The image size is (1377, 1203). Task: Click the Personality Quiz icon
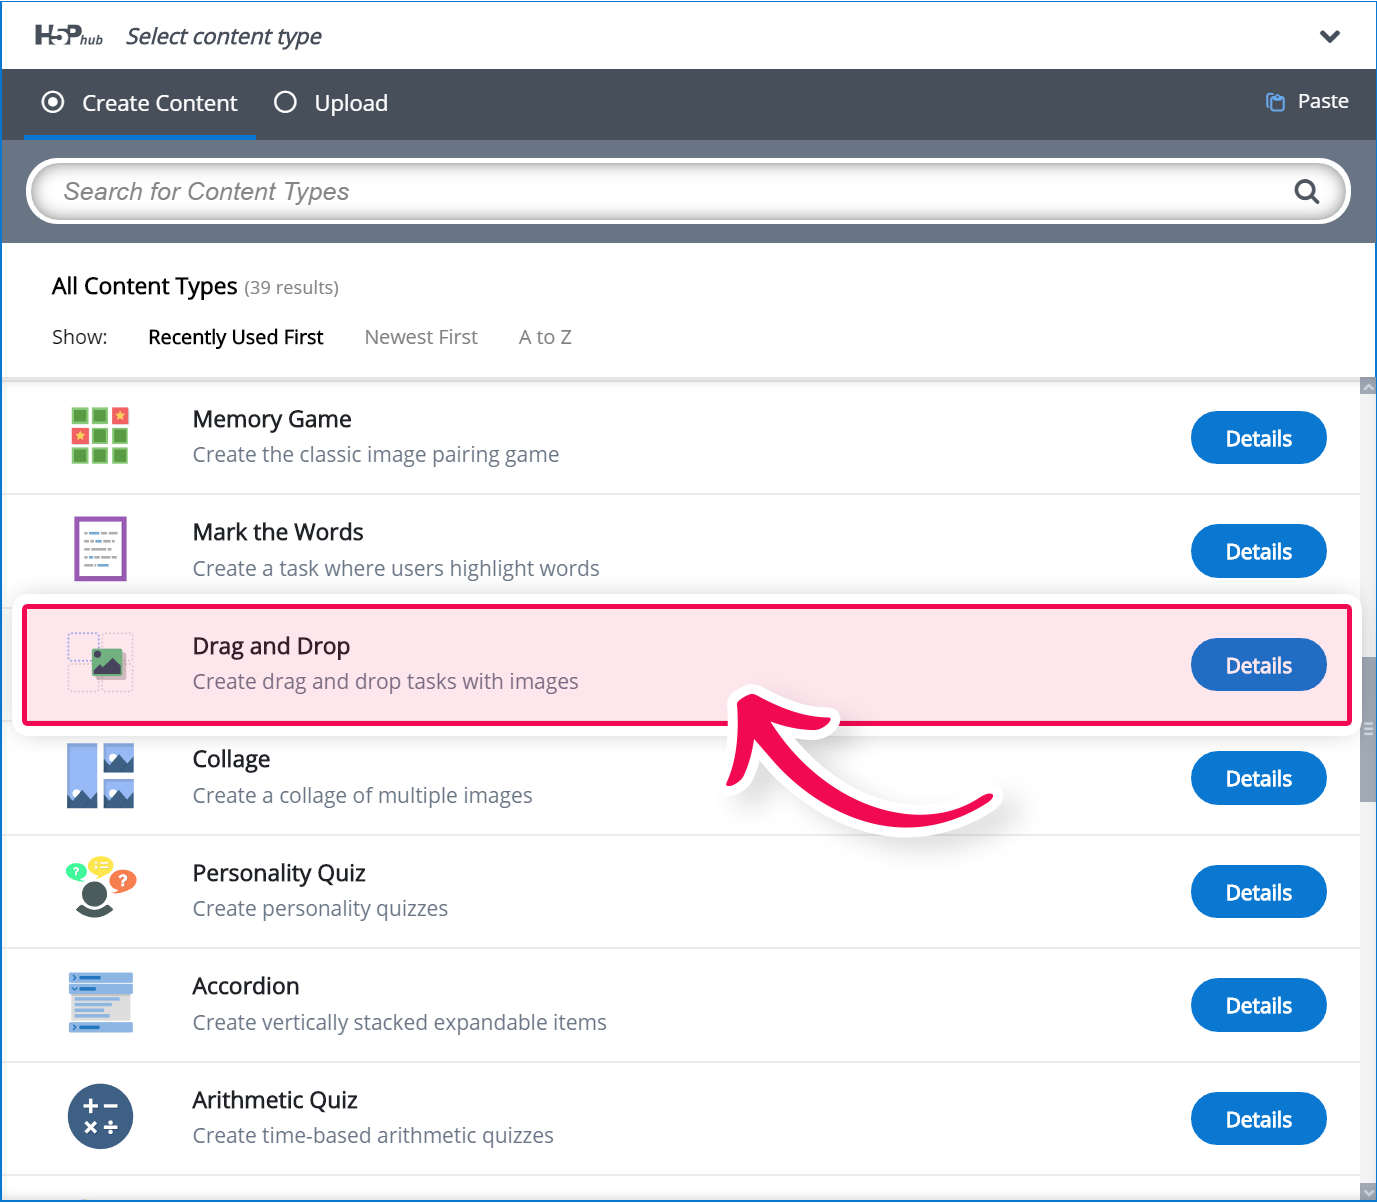[100, 888]
